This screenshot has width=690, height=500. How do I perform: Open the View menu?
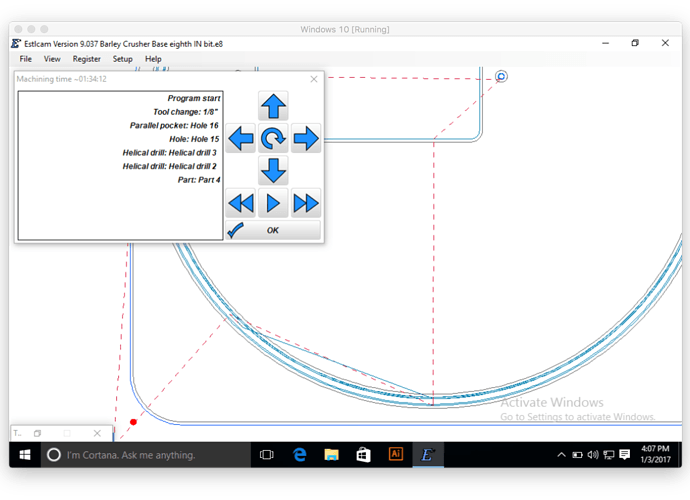click(52, 59)
